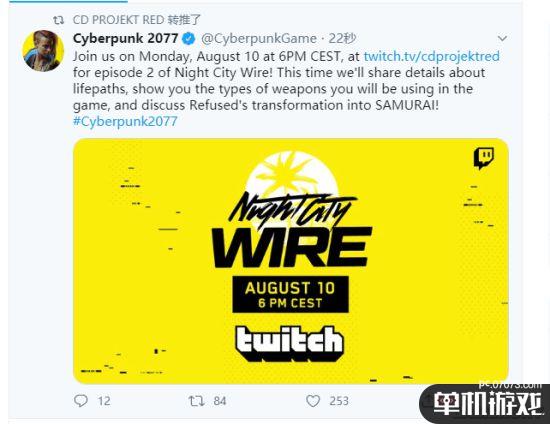The width and height of the screenshot is (550, 424).
Task: Click the blue verified badge
Action: point(189,39)
